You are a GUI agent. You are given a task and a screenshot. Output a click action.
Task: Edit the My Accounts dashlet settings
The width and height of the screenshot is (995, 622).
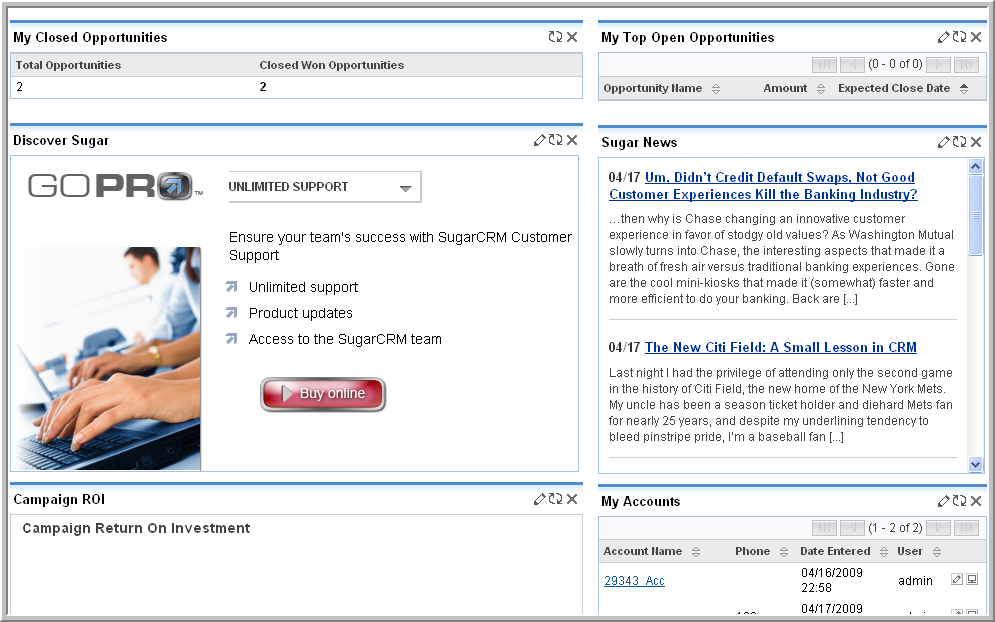click(944, 501)
